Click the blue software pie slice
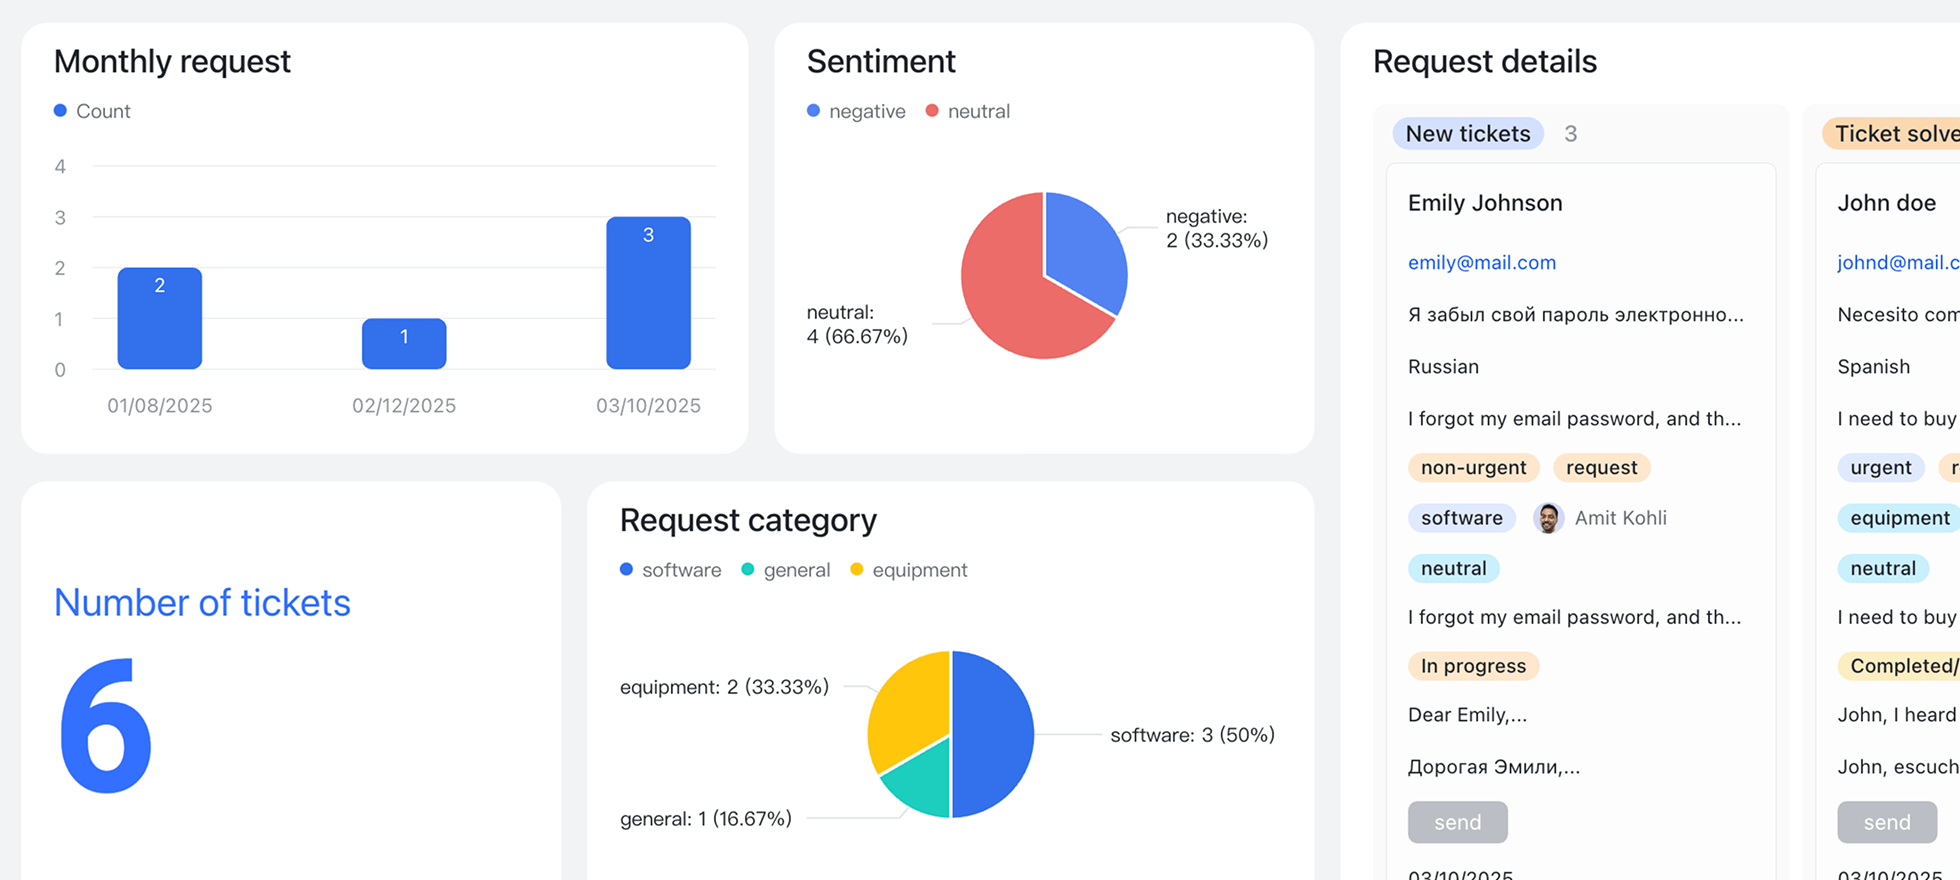Image resolution: width=1960 pixels, height=880 pixels. 992,735
